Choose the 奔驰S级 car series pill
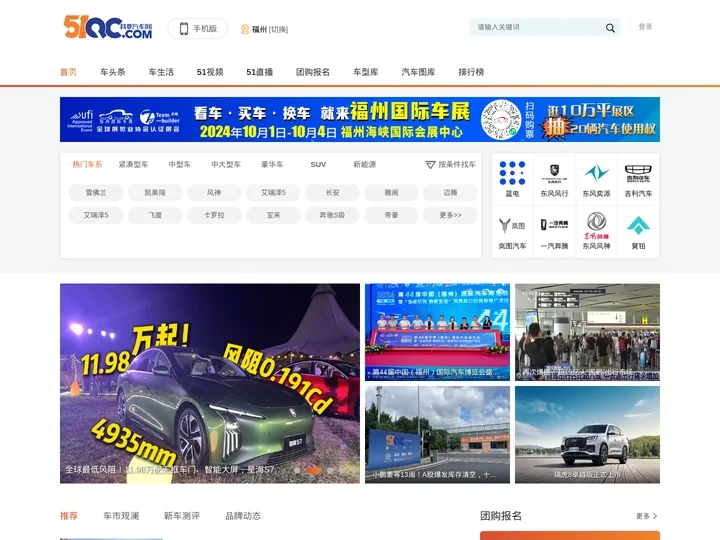Screen dimensions: 720x540 coord(332,215)
